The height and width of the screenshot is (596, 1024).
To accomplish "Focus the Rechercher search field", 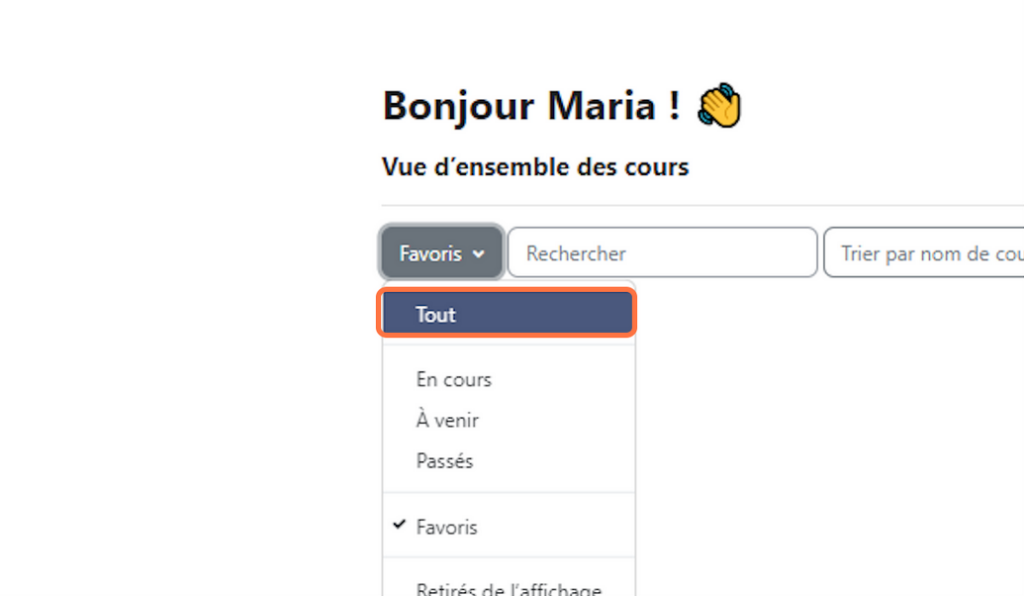I will coord(662,253).
